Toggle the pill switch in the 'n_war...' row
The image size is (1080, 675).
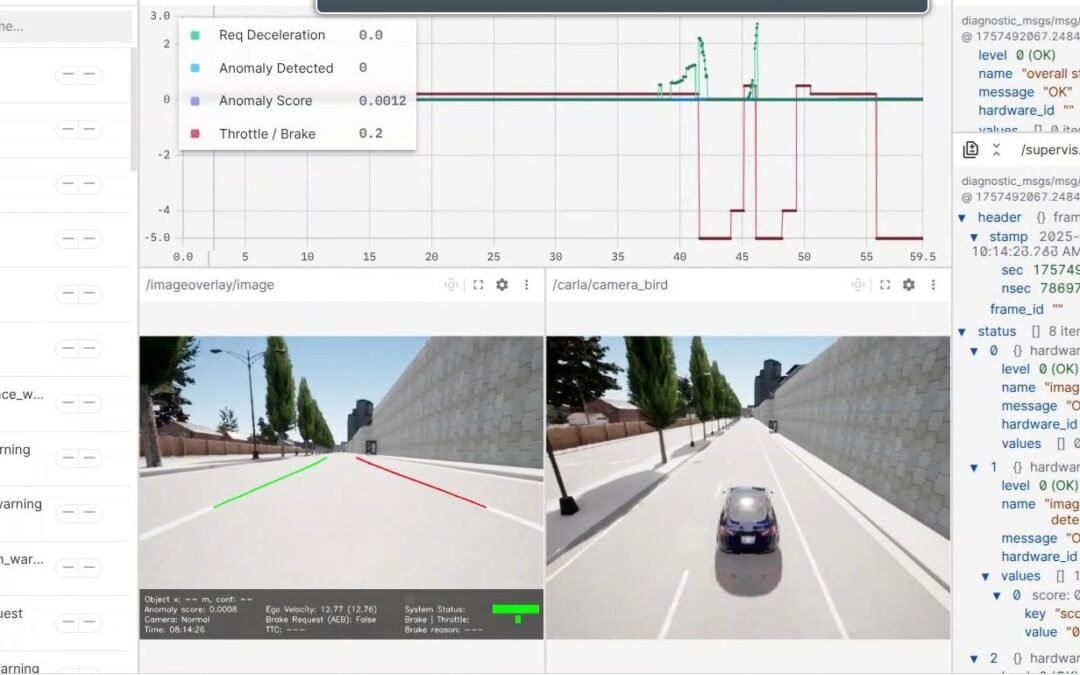[79, 568]
